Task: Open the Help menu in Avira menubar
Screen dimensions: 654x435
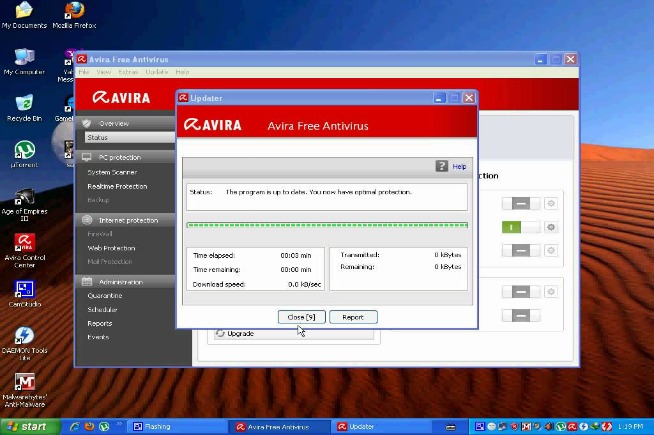Action: pos(182,72)
